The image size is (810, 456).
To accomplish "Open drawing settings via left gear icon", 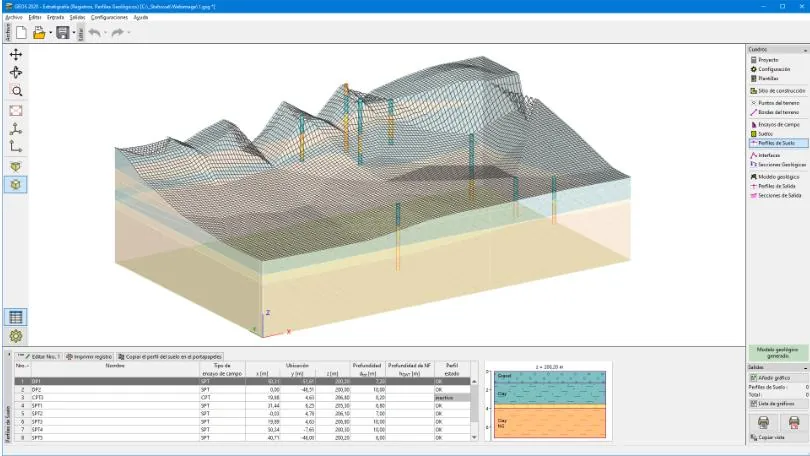I will coord(16,336).
